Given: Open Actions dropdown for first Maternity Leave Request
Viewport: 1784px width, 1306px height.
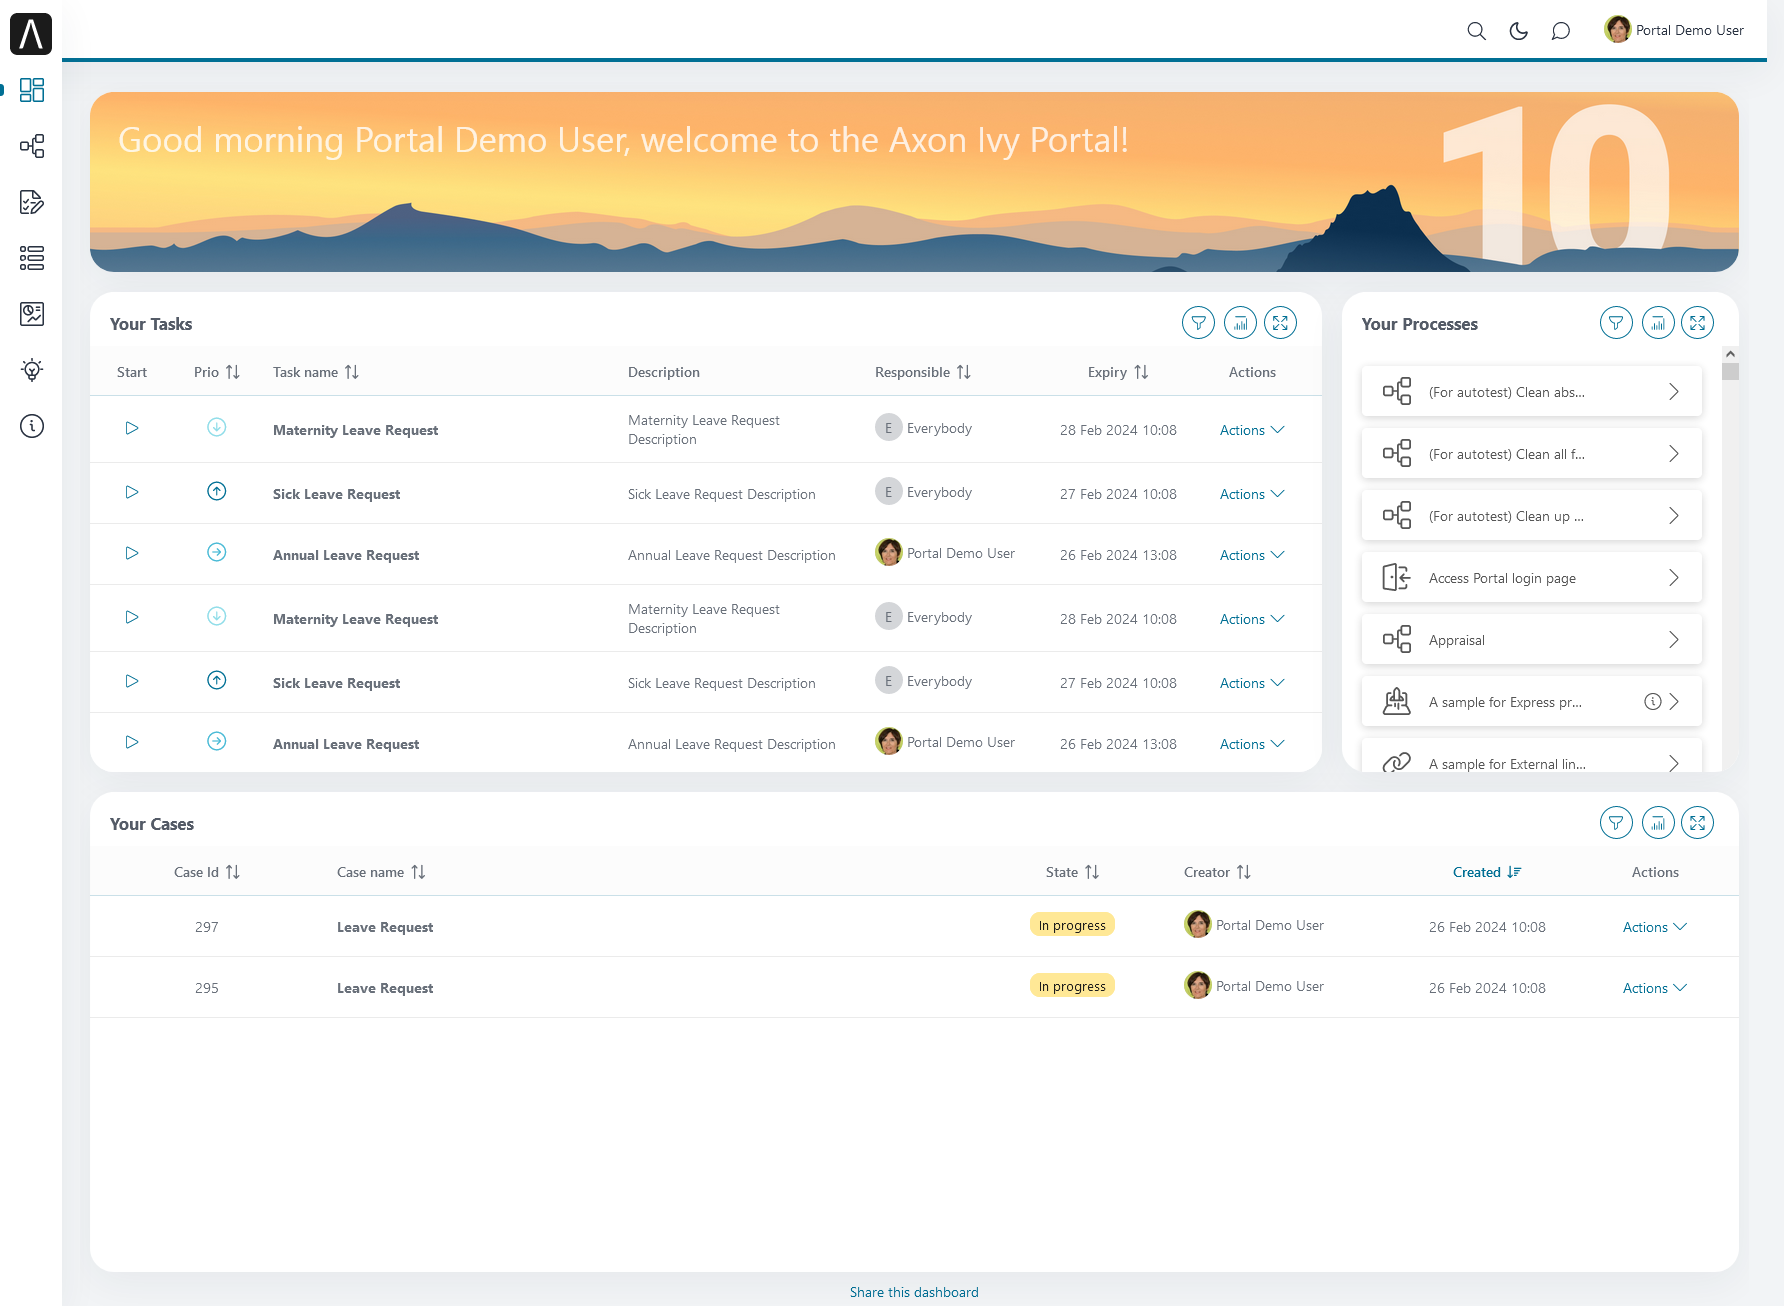Looking at the screenshot, I should click(1252, 430).
